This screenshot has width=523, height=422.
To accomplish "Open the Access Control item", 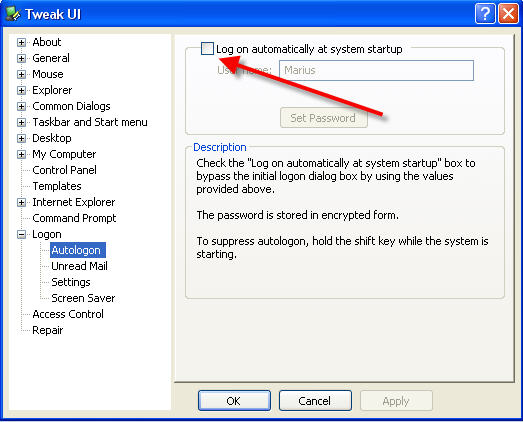I will pyautogui.click(x=68, y=314).
